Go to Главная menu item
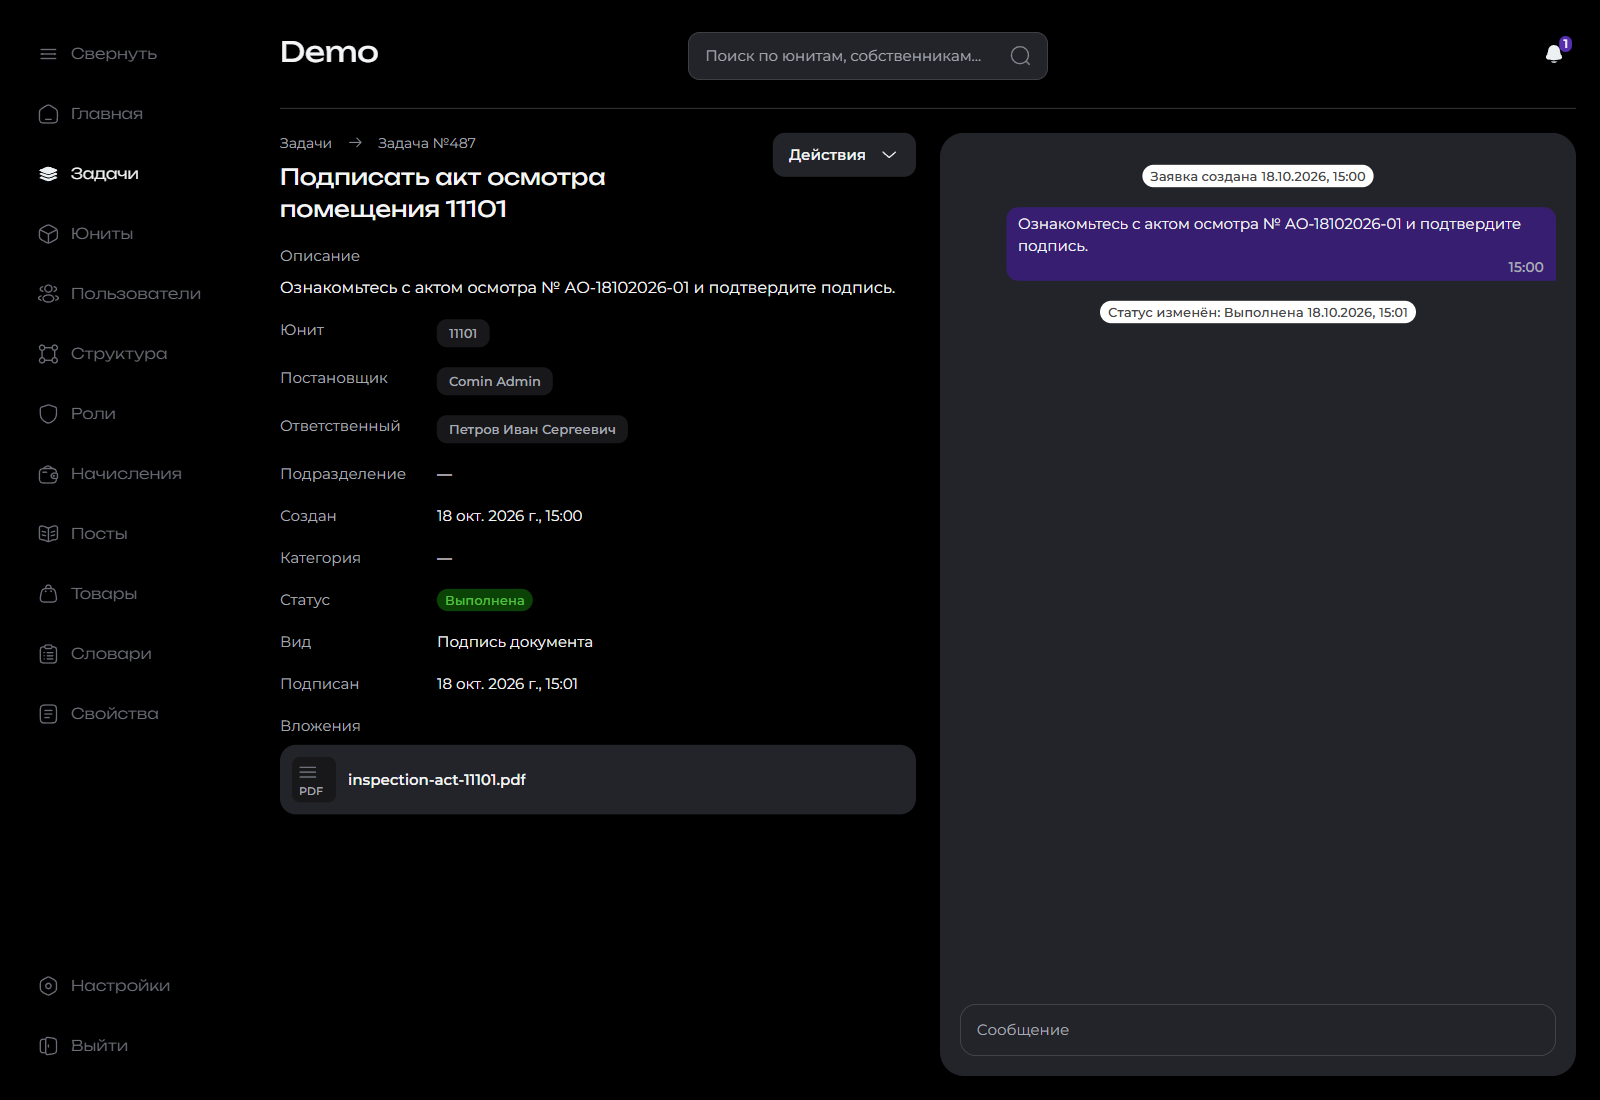This screenshot has height=1100, width=1600. click(107, 114)
